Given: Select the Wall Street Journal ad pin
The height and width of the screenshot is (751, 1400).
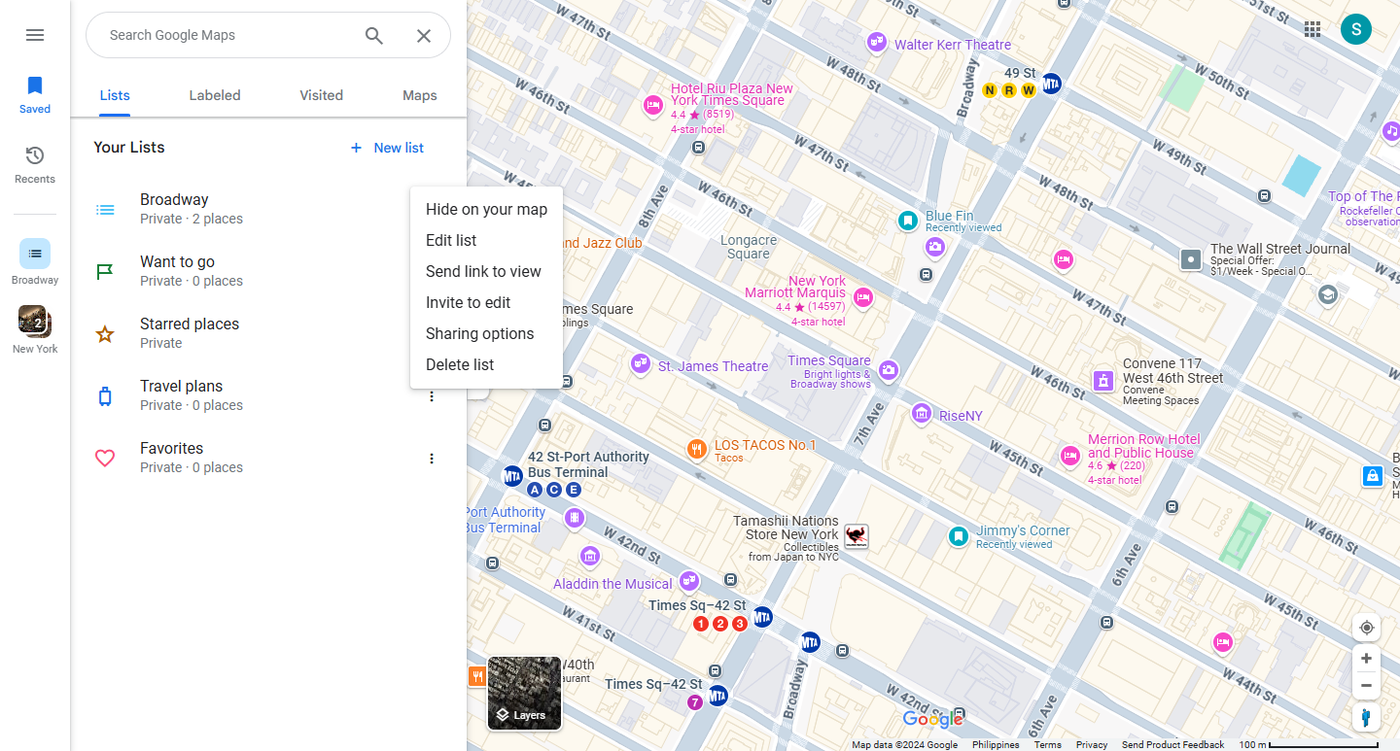Looking at the screenshot, I should click(x=1190, y=260).
